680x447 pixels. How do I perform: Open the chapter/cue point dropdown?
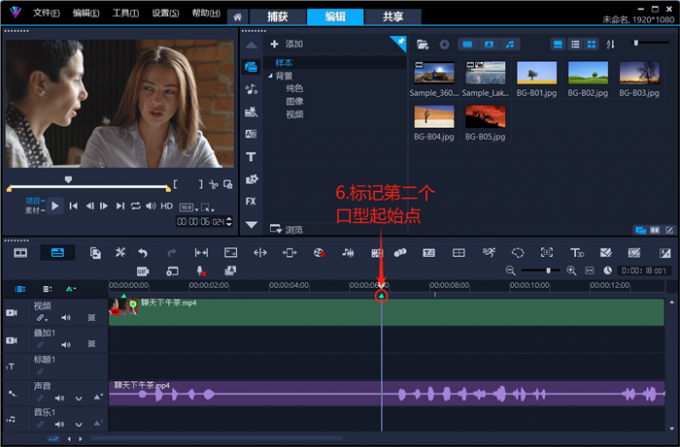coord(71,289)
